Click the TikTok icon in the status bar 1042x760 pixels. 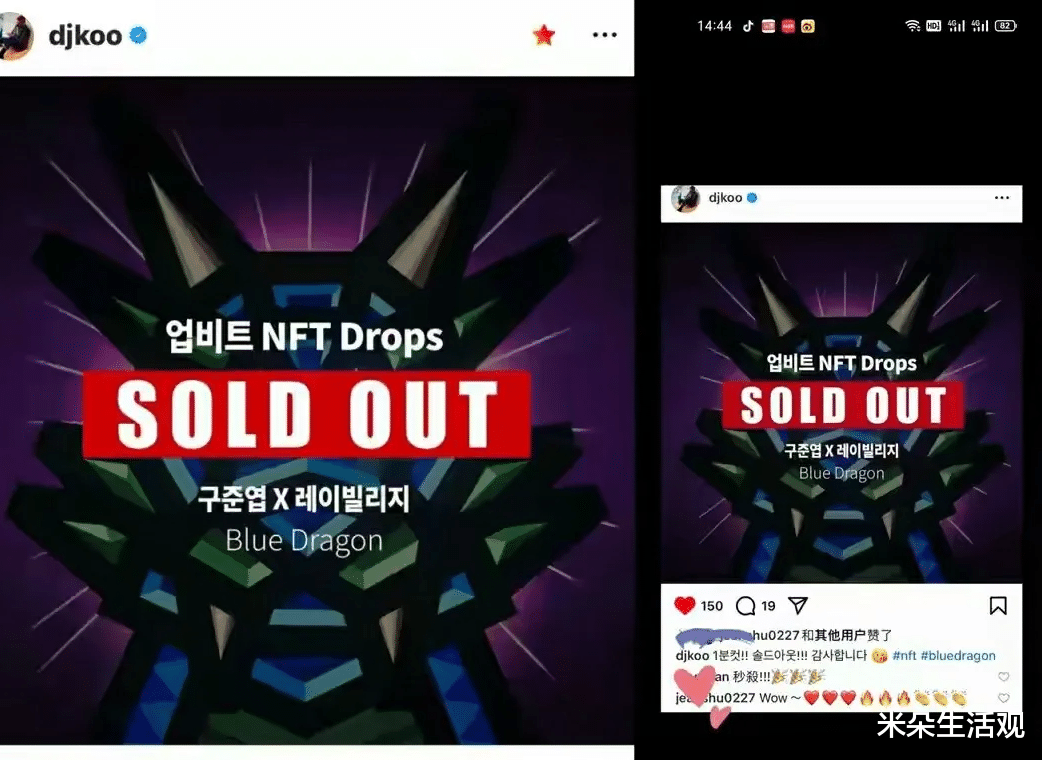[x=748, y=26]
